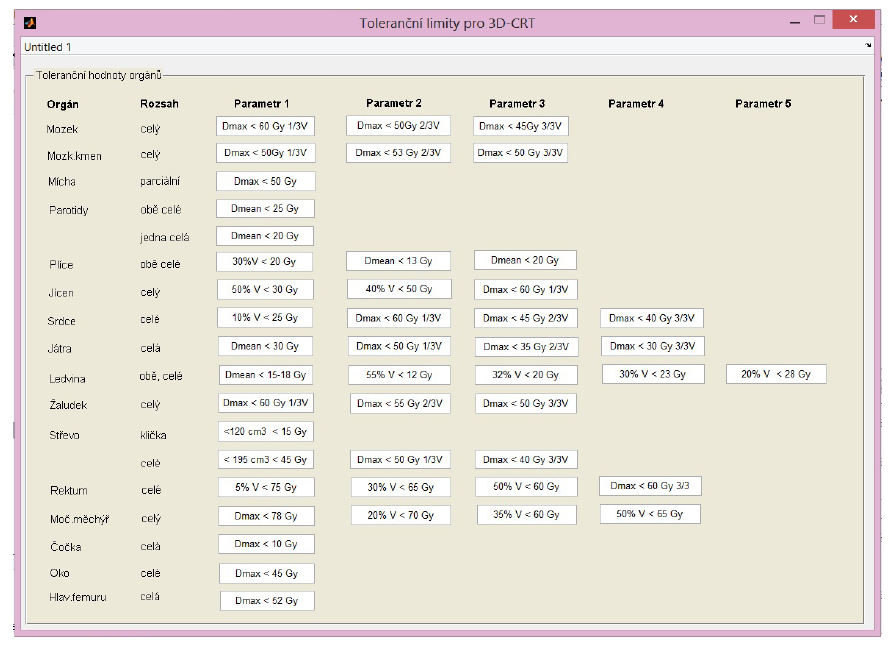Click the small arrow at the menu bar's right end

point(868,46)
